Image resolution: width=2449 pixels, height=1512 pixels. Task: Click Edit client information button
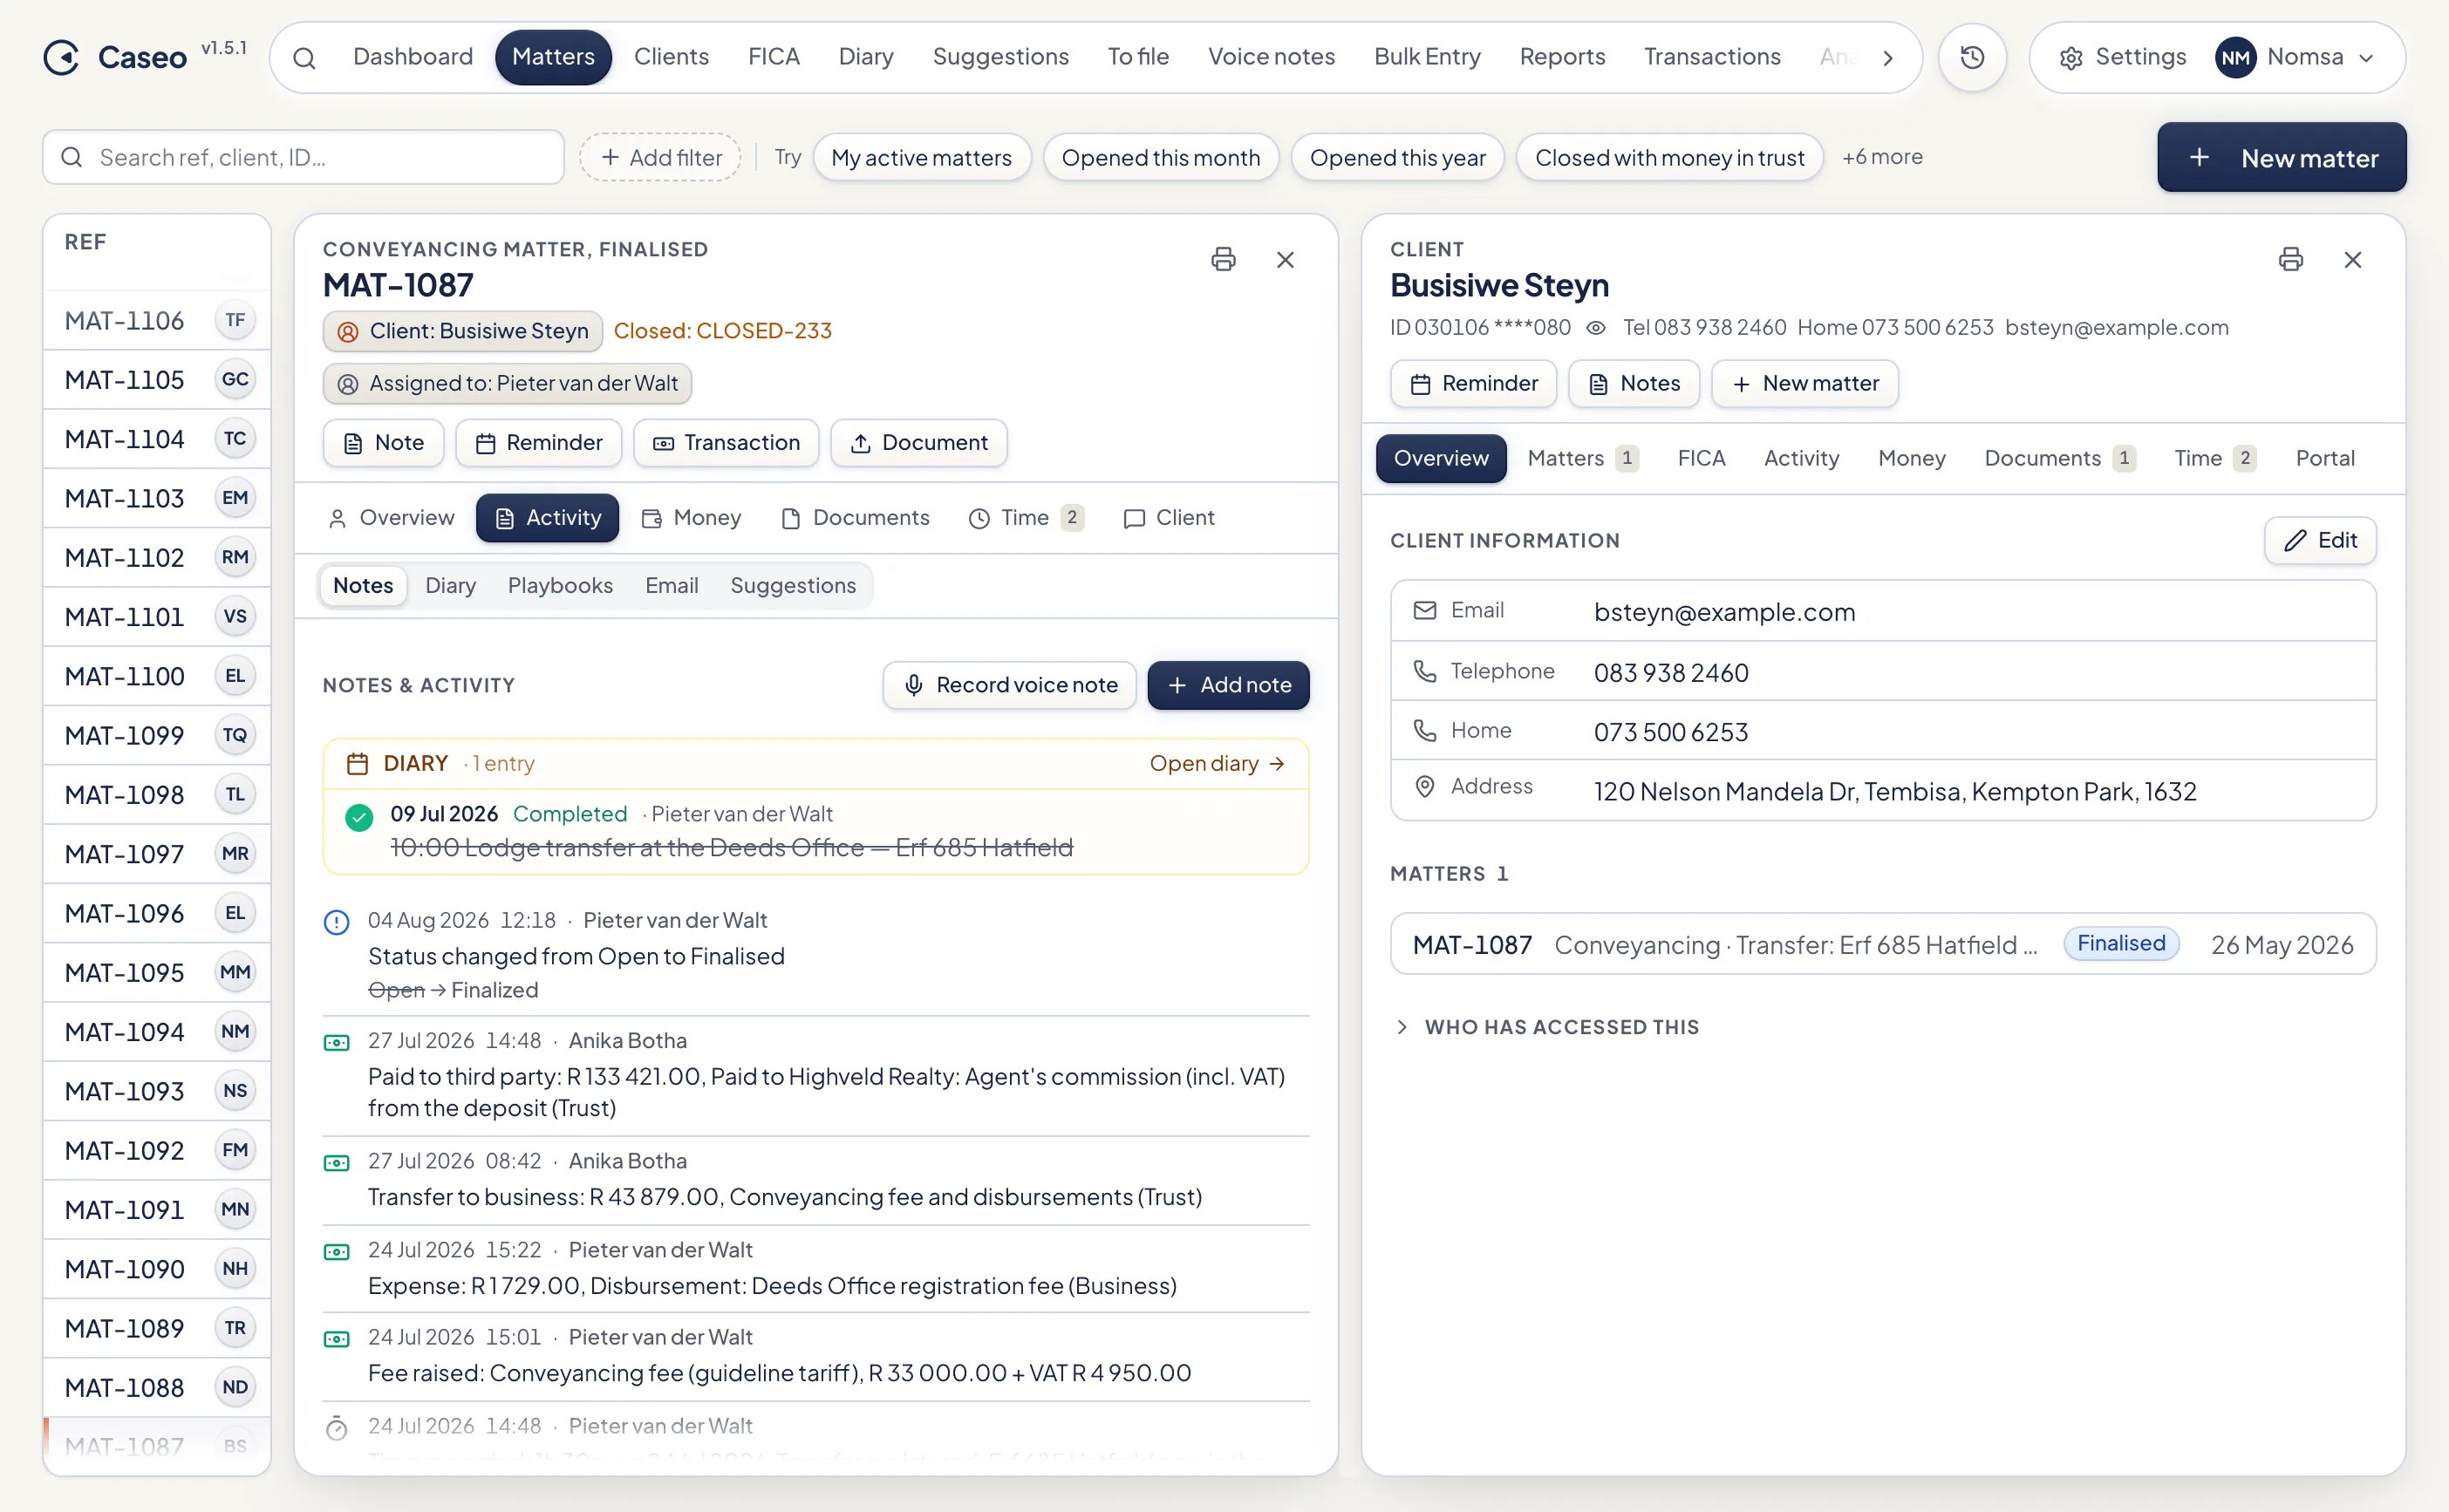click(2320, 540)
